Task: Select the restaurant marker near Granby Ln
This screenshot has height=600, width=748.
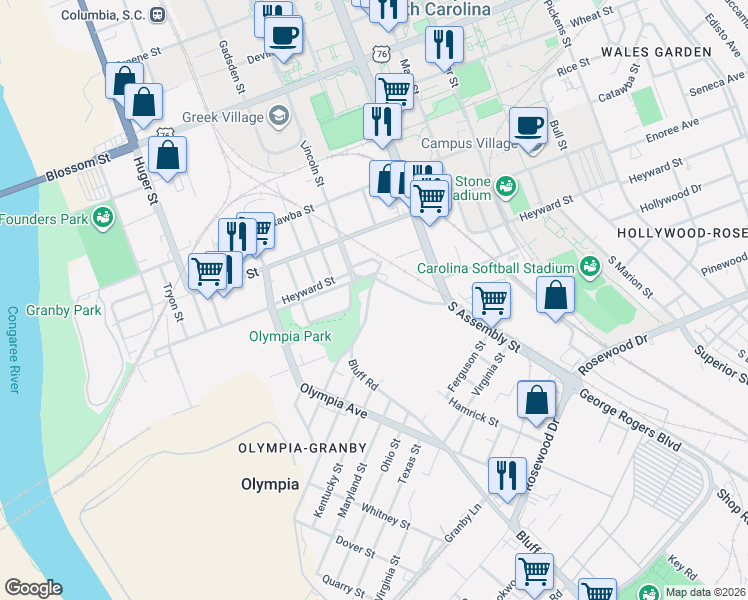Action: (507, 477)
